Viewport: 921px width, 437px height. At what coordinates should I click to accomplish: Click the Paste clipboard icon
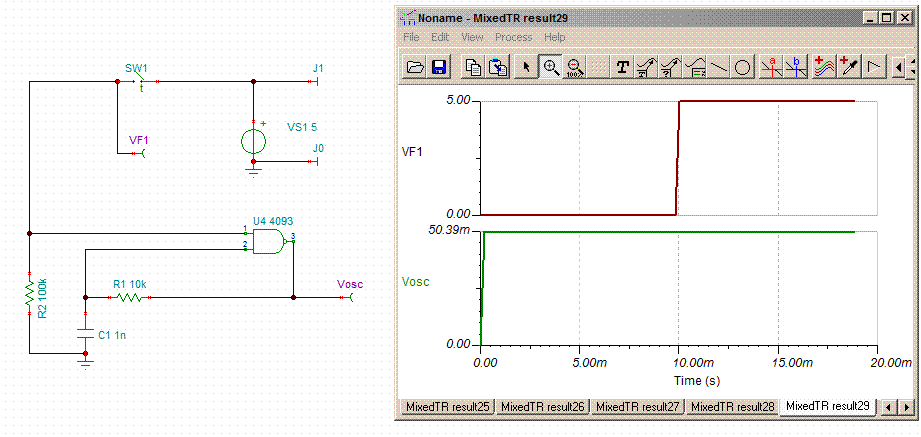[x=498, y=68]
